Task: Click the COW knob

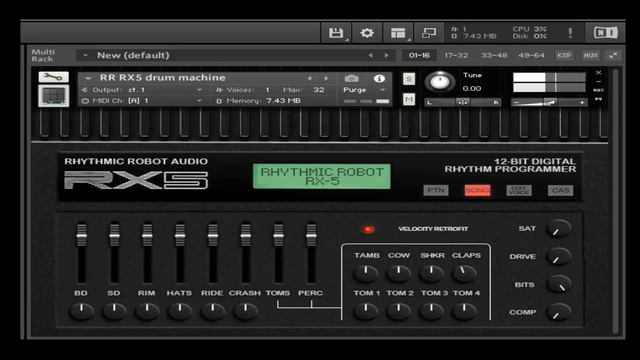Action: coord(399,273)
